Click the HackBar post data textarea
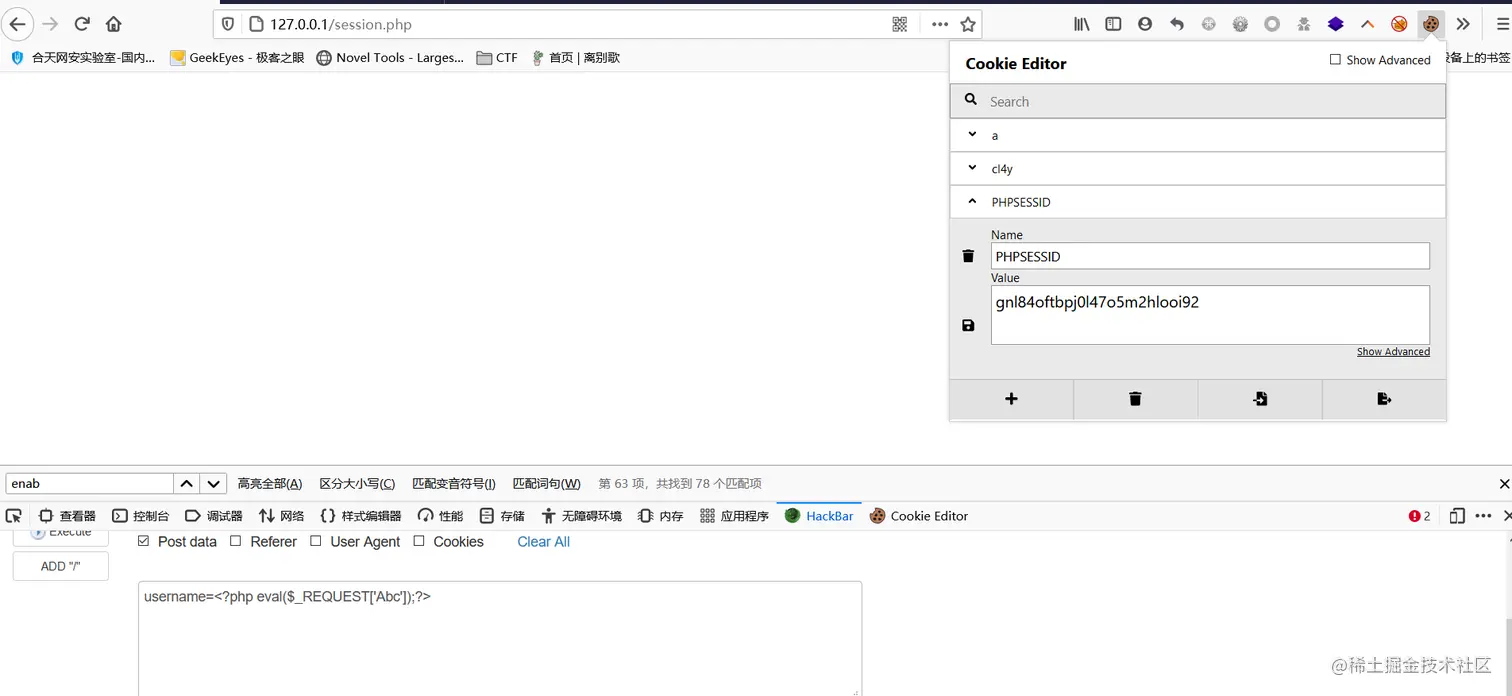 click(500, 638)
